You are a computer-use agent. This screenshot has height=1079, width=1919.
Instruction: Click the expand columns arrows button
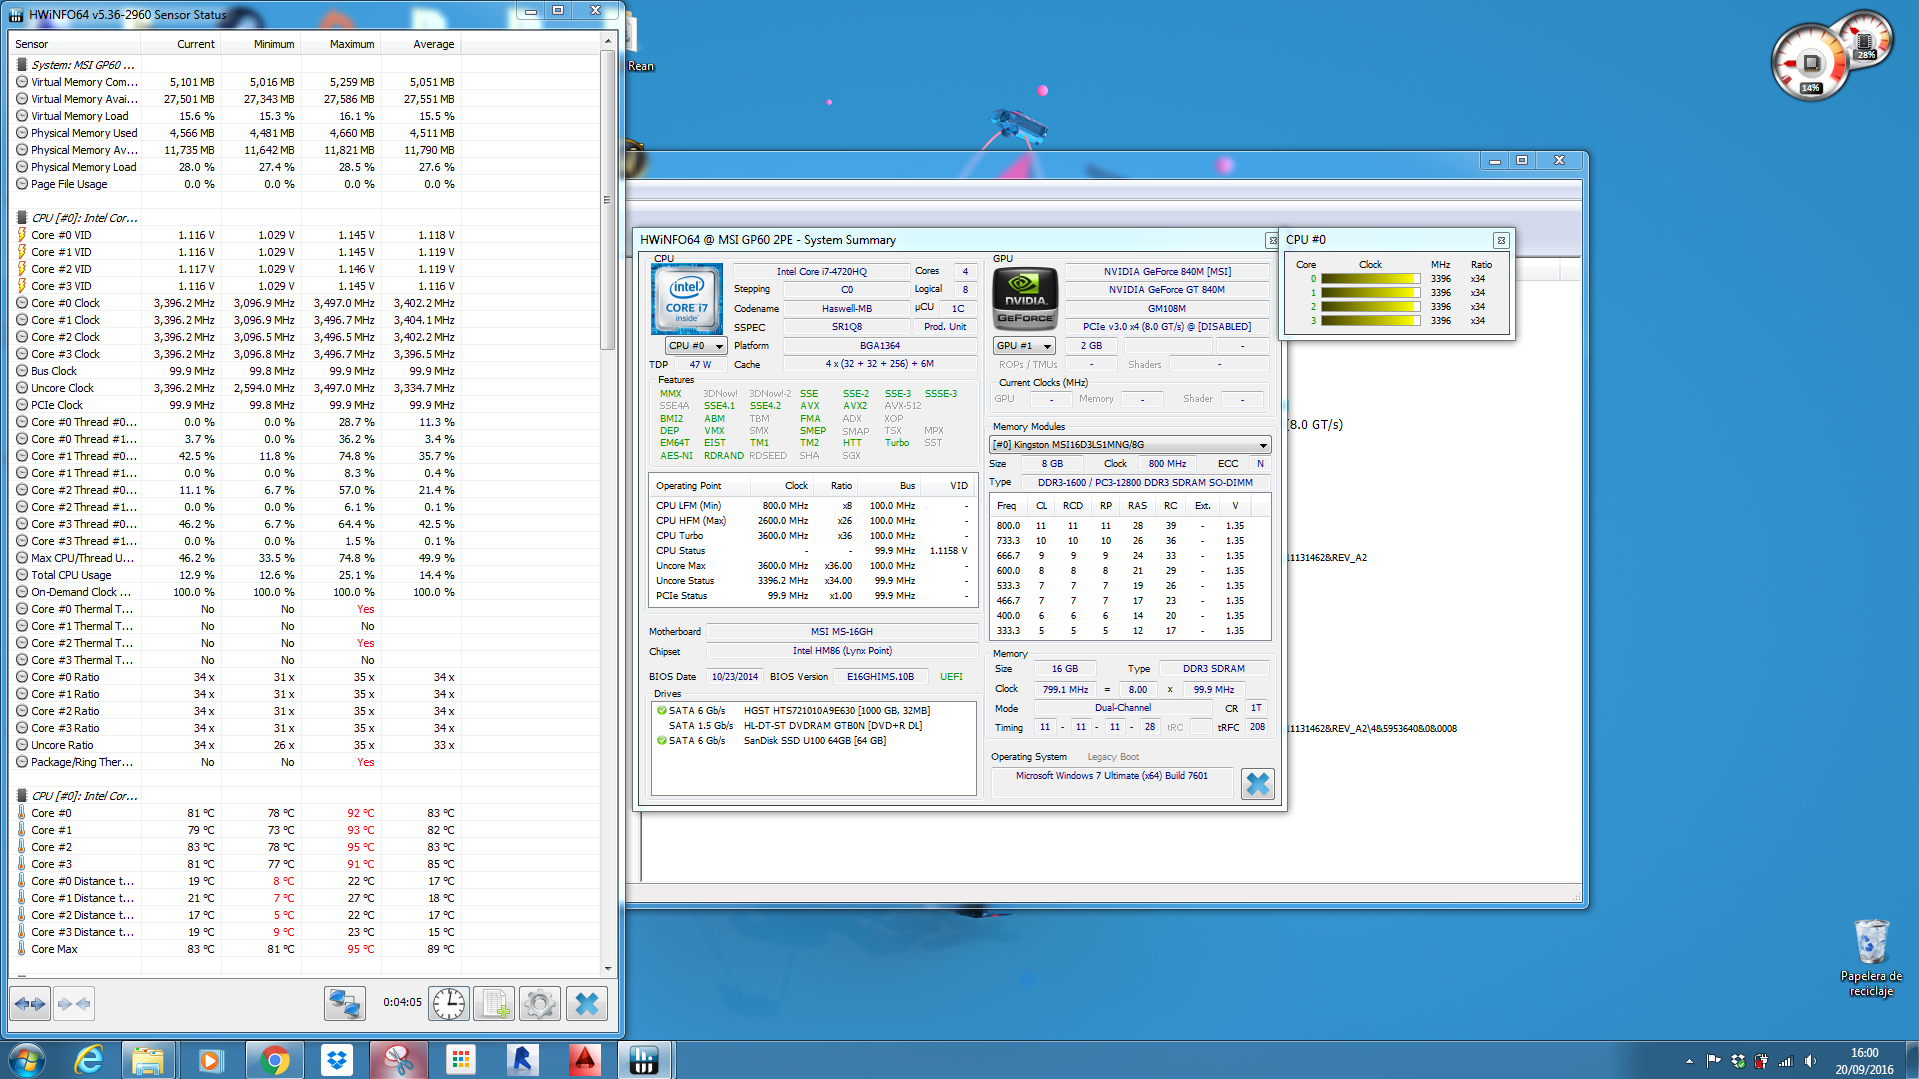pyautogui.click(x=30, y=1003)
